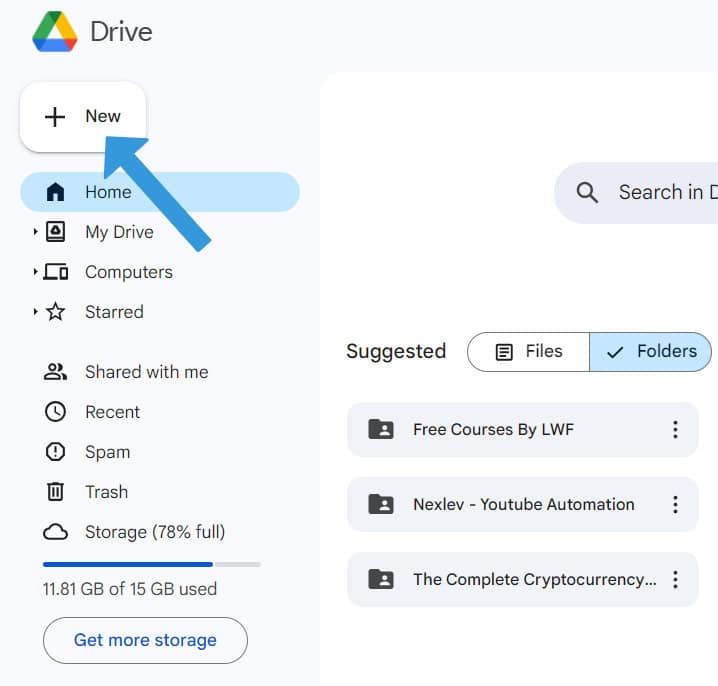The width and height of the screenshot is (718, 686).
Task: Switch Suggested view to Files
Action: [528, 352]
